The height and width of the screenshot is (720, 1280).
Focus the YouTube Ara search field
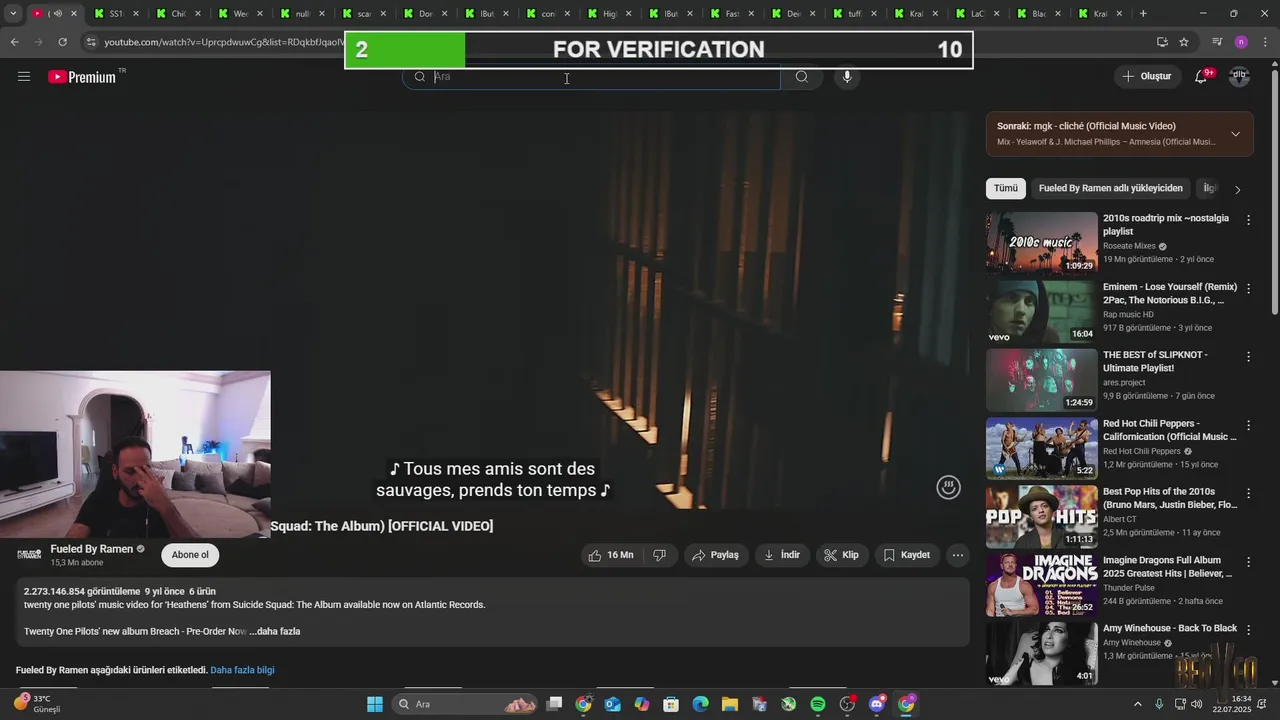pyautogui.click(x=591, y=77)
